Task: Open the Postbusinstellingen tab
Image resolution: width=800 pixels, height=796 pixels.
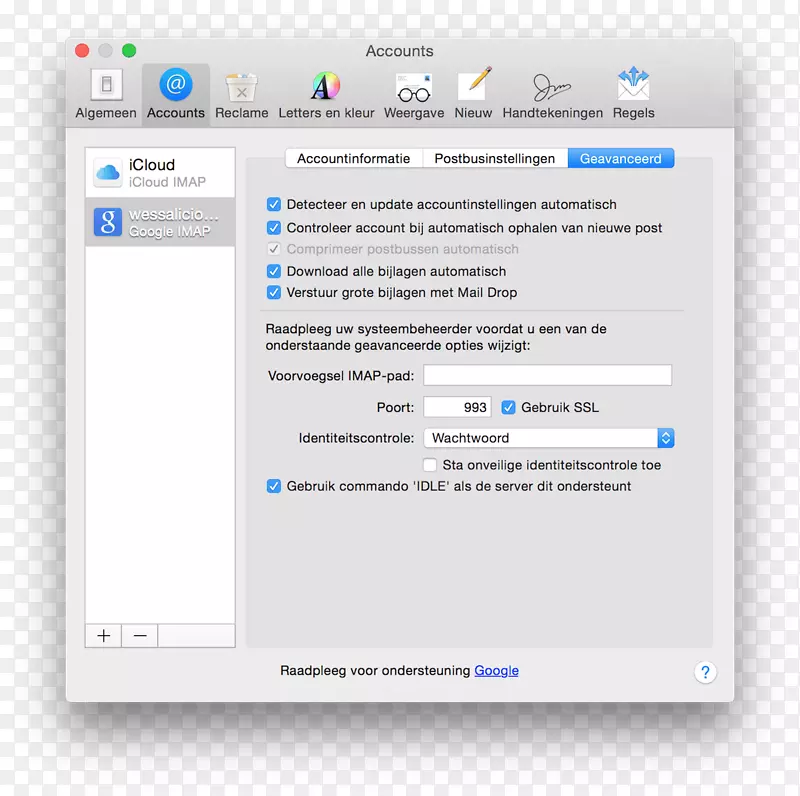Action: click(x=496, y=157)
